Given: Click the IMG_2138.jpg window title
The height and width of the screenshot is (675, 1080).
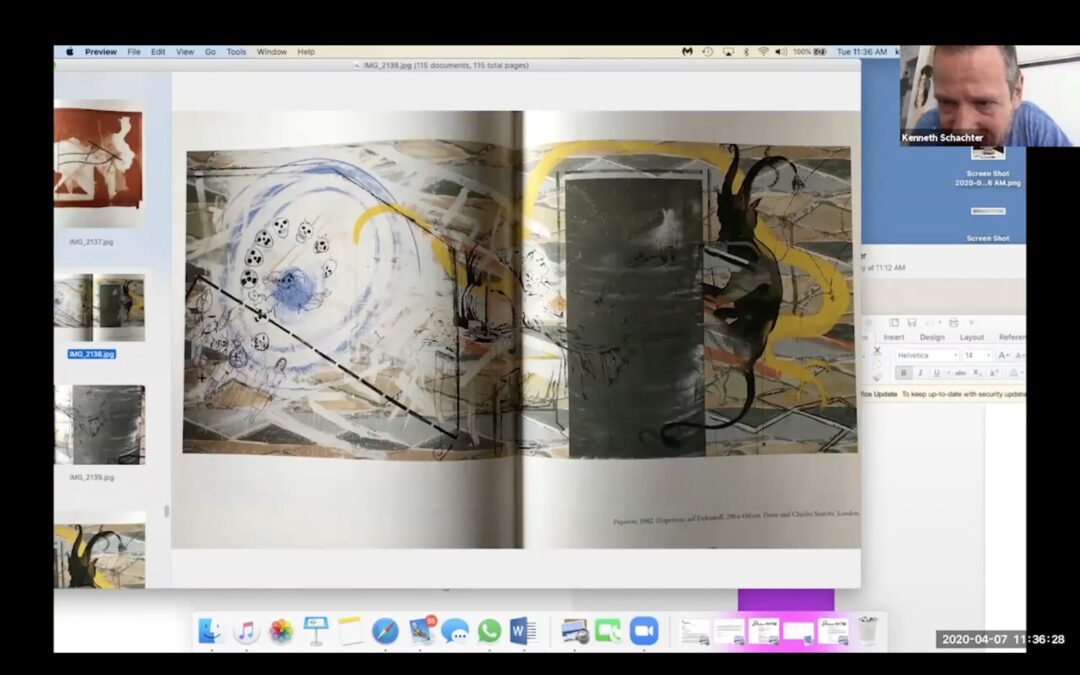Looking at the screenshot, I should [446, 65].
